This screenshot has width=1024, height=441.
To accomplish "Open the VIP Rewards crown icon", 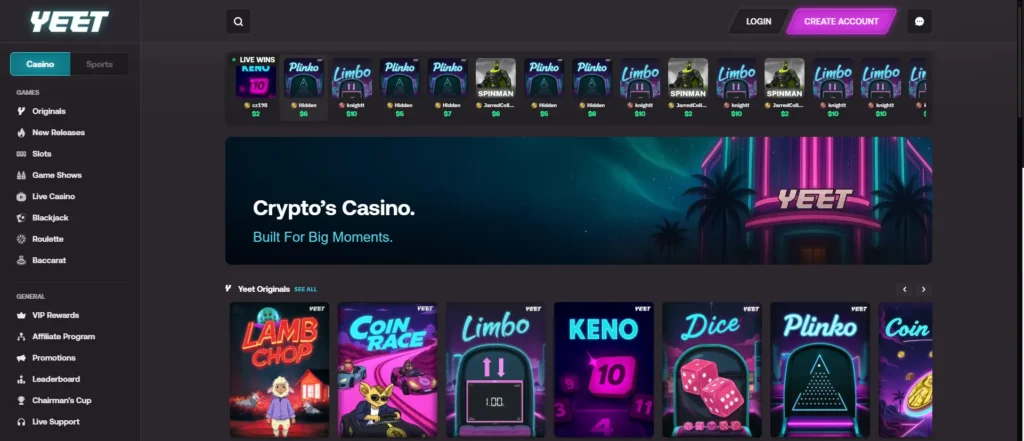I will (x=21, y=316).
